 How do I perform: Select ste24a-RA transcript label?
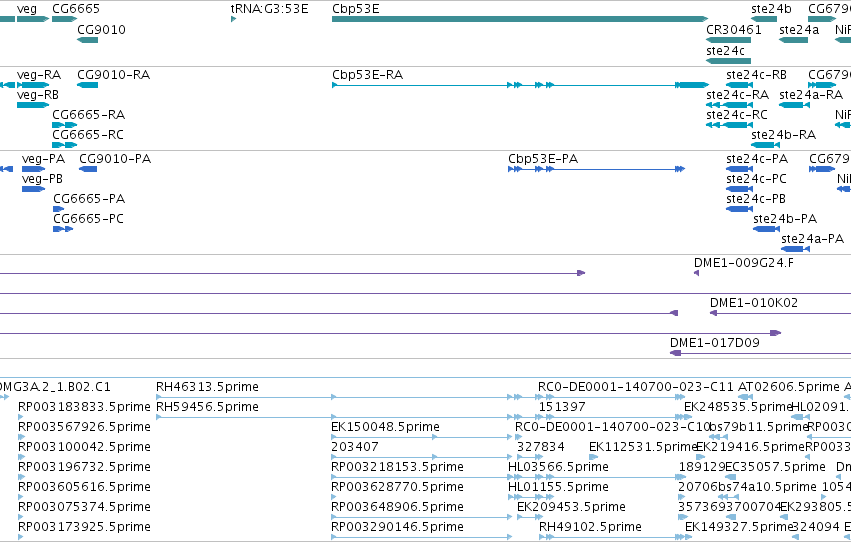point(811,94)
